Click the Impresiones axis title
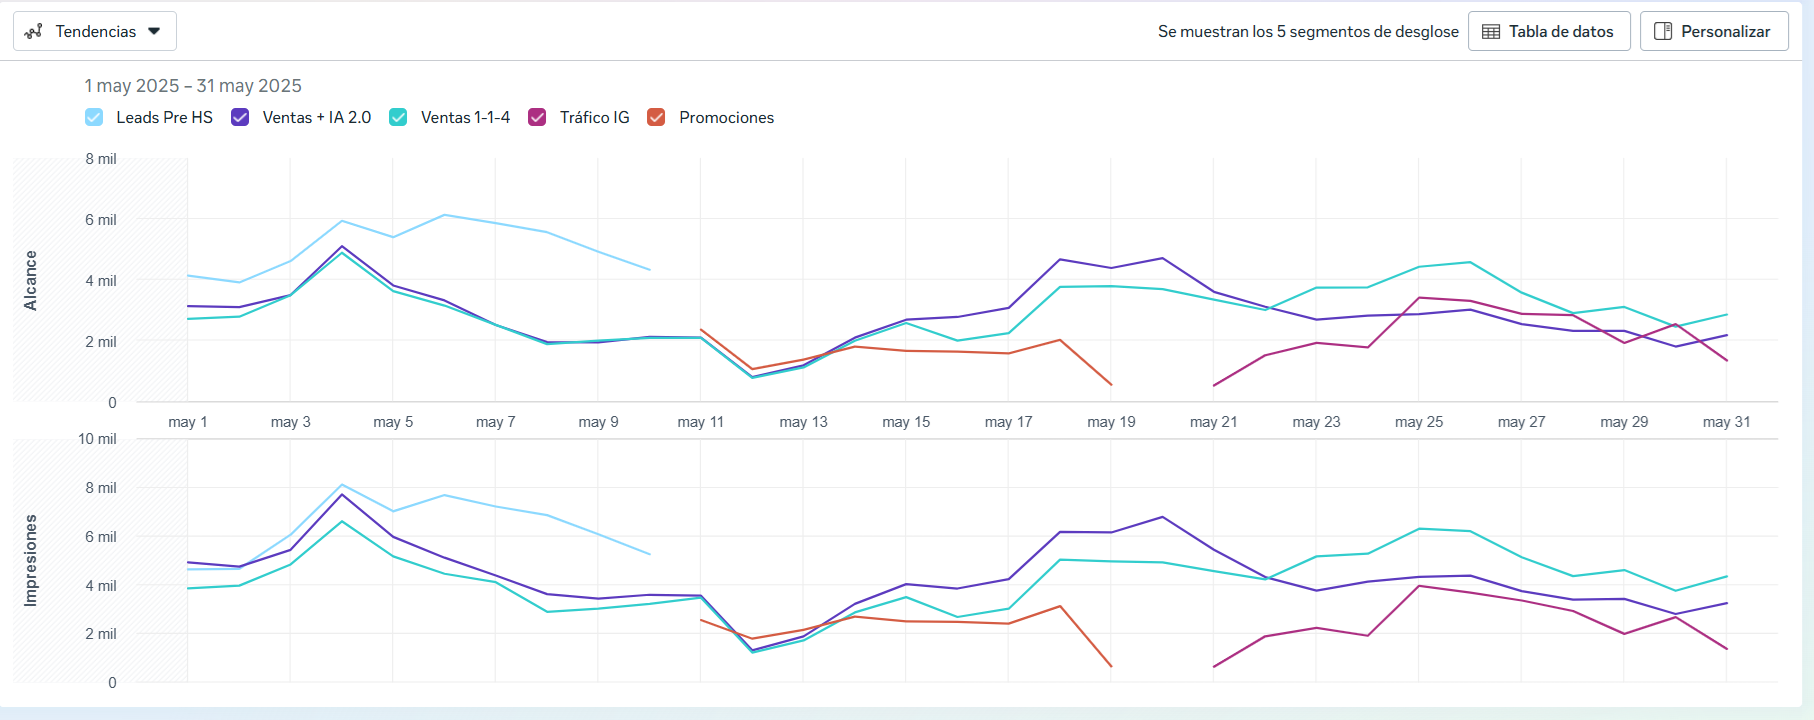Image resolution: width=1814 pixels, height=720 pixels. (31, 560)
